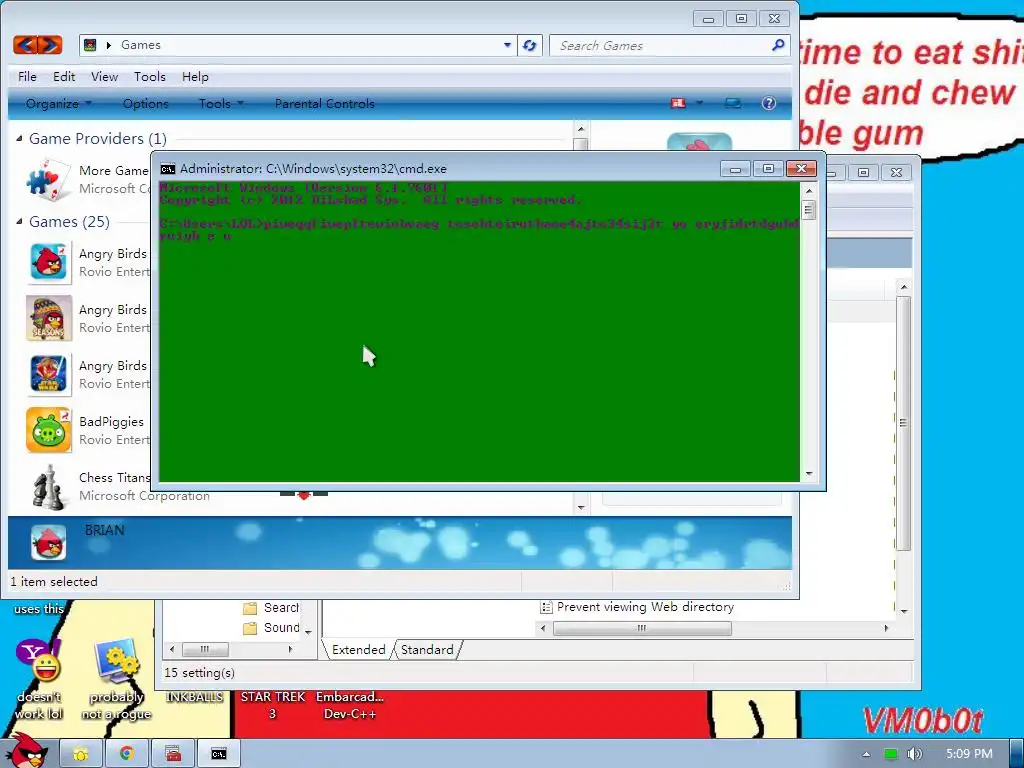Screen dimensions: 1024x768
Task: Click the Games folder icon in address bar
Action: coord(91,45)
